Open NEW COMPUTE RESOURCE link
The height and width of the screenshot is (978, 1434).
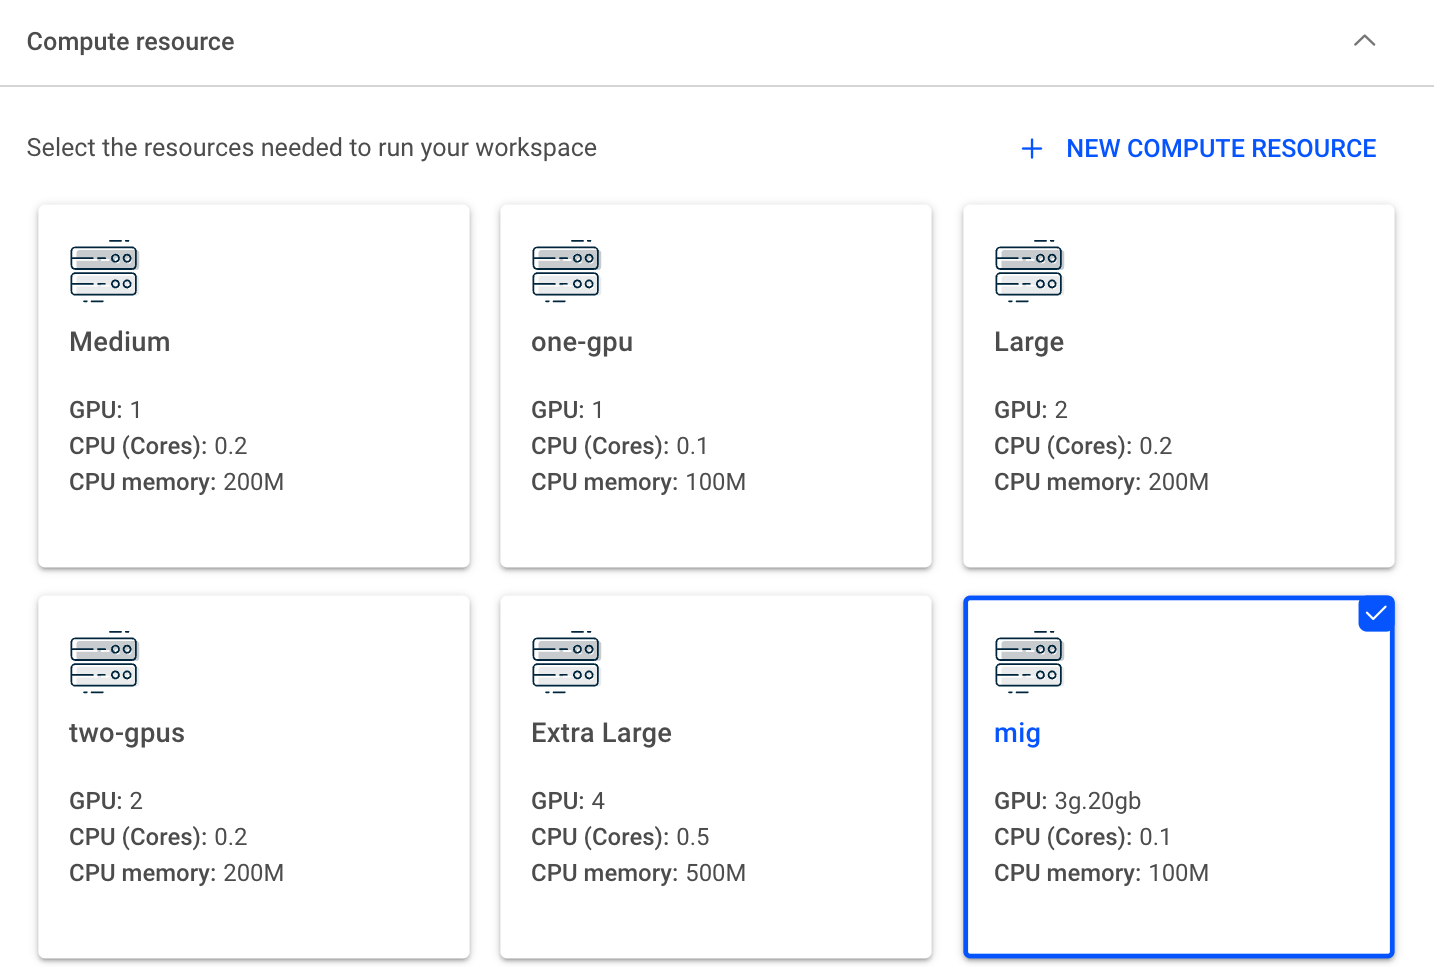point(1221,149)
